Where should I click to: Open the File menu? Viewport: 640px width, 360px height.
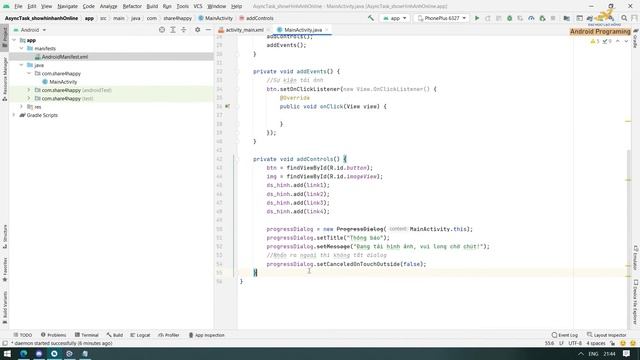click(x=18, y=6)
